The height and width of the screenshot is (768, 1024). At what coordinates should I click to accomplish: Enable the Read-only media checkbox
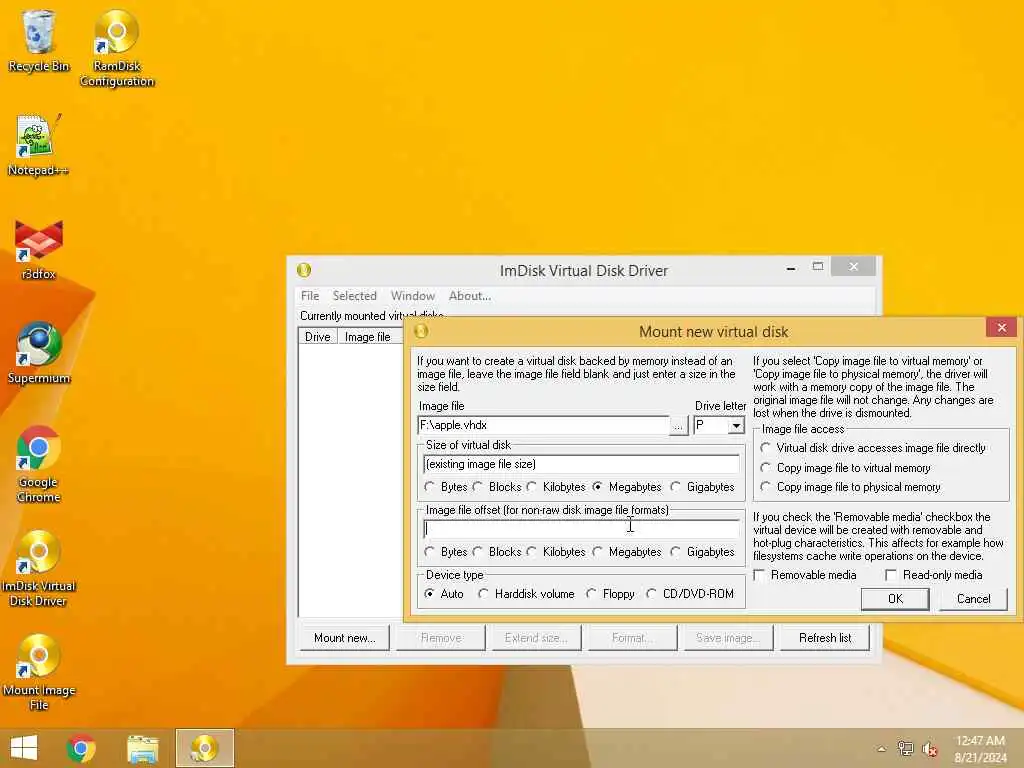(x=934, y=575)
